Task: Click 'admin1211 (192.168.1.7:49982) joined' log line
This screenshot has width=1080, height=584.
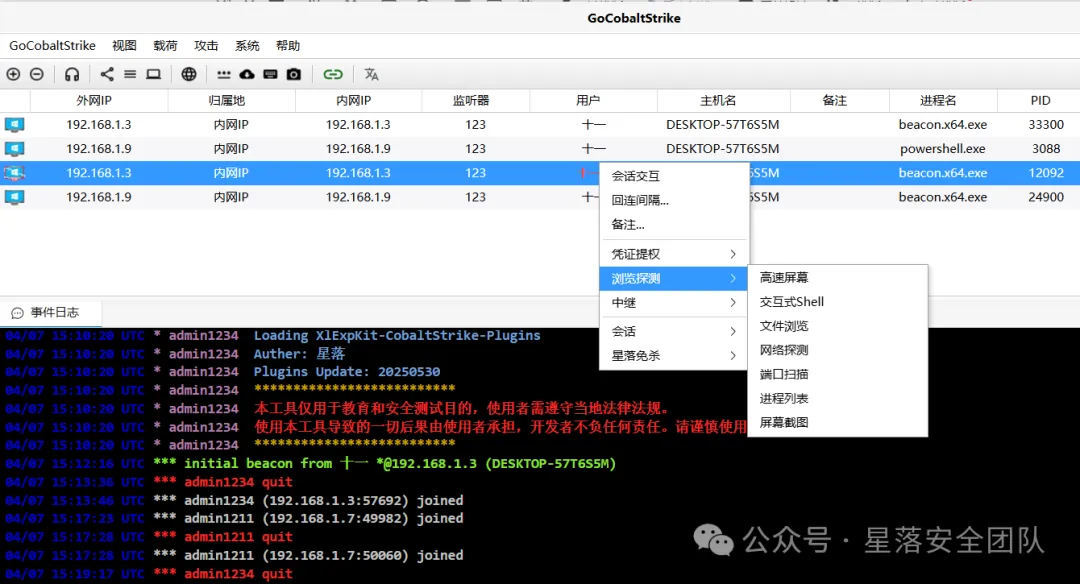Action: tap(234, 519)
